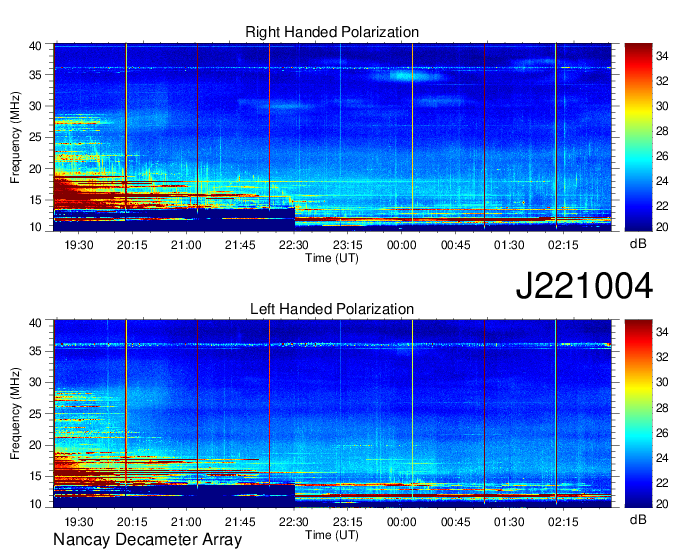Click "23:15" time tick on Right Handed plot
The height and width of the screenshot is (552, 680).
click(x=348, y=245)
